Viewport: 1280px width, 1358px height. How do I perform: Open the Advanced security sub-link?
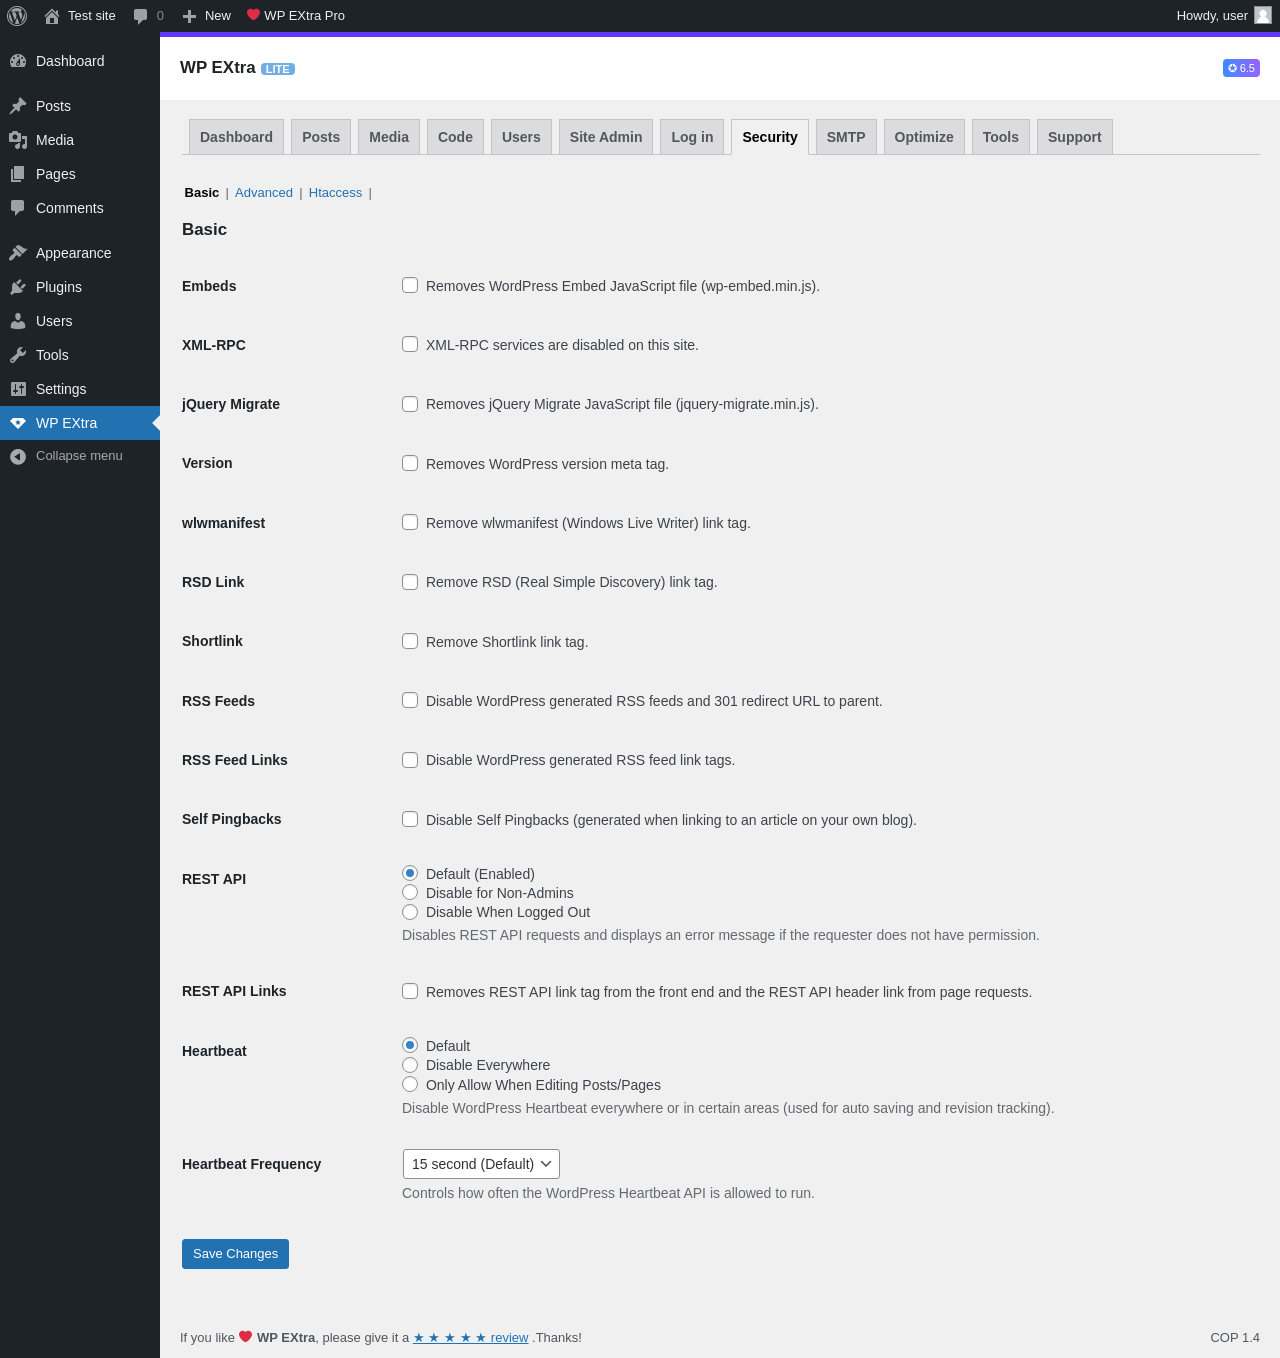pos(264,193)
